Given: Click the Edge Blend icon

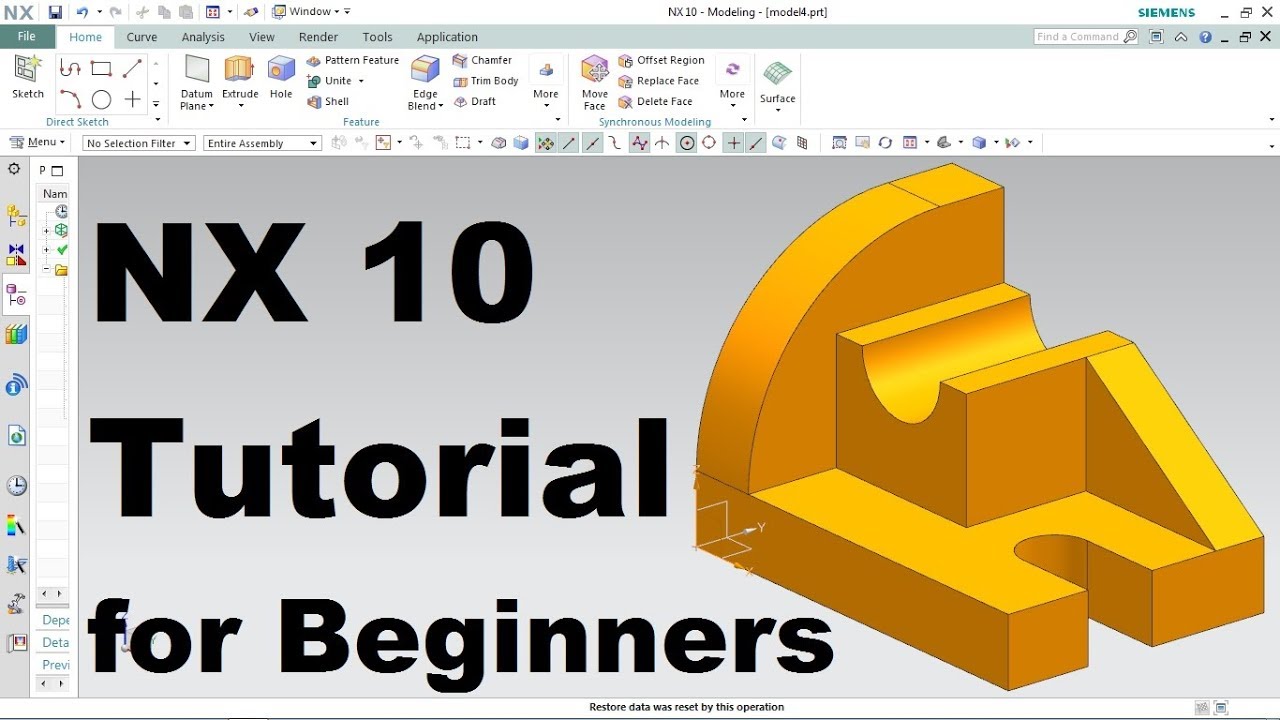Looking at the screenshot, I should point(425,70).
